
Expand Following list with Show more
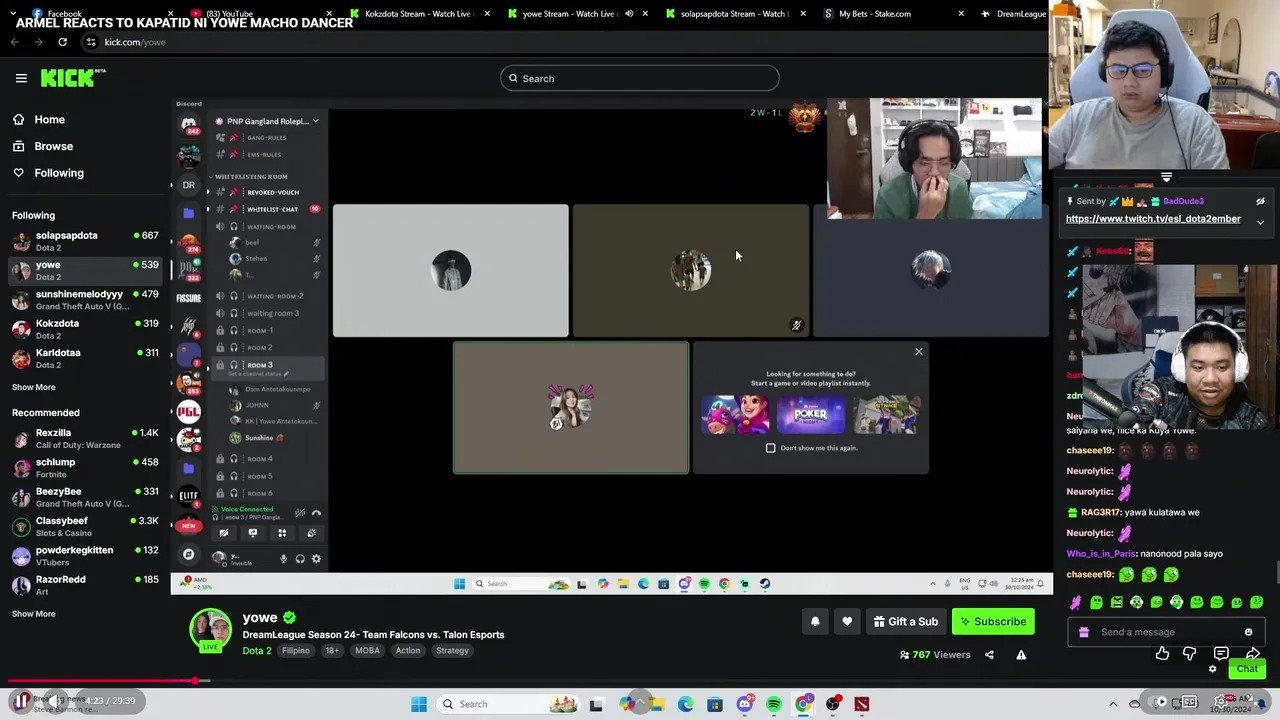pyautogui.click(x=34, y=387)
